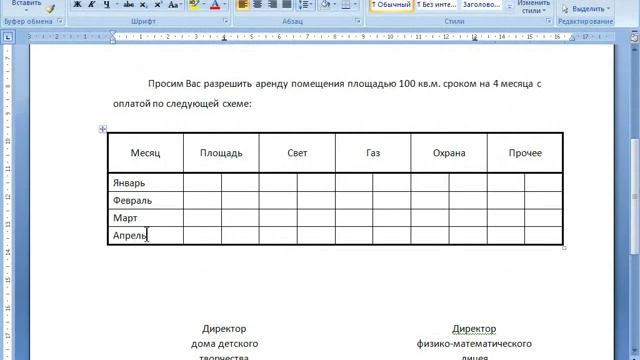Select the Без инте... style
This screenshot has width=640, height=360.
tap(436, 5)
